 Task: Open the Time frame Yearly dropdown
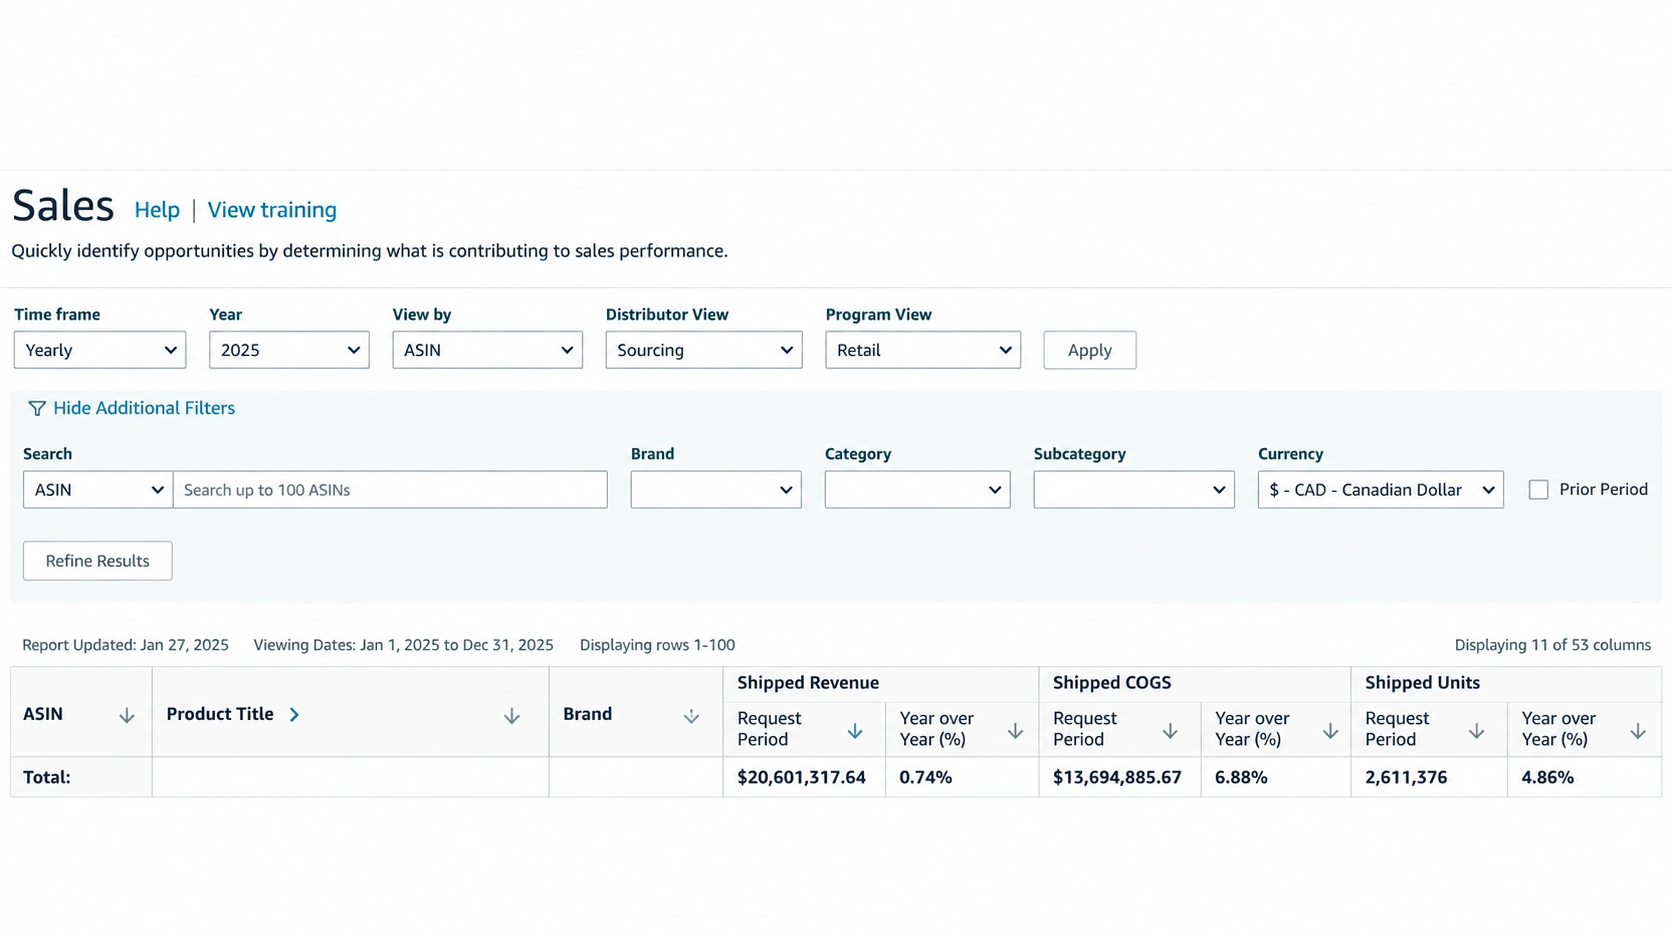click(x=100, y=350)
